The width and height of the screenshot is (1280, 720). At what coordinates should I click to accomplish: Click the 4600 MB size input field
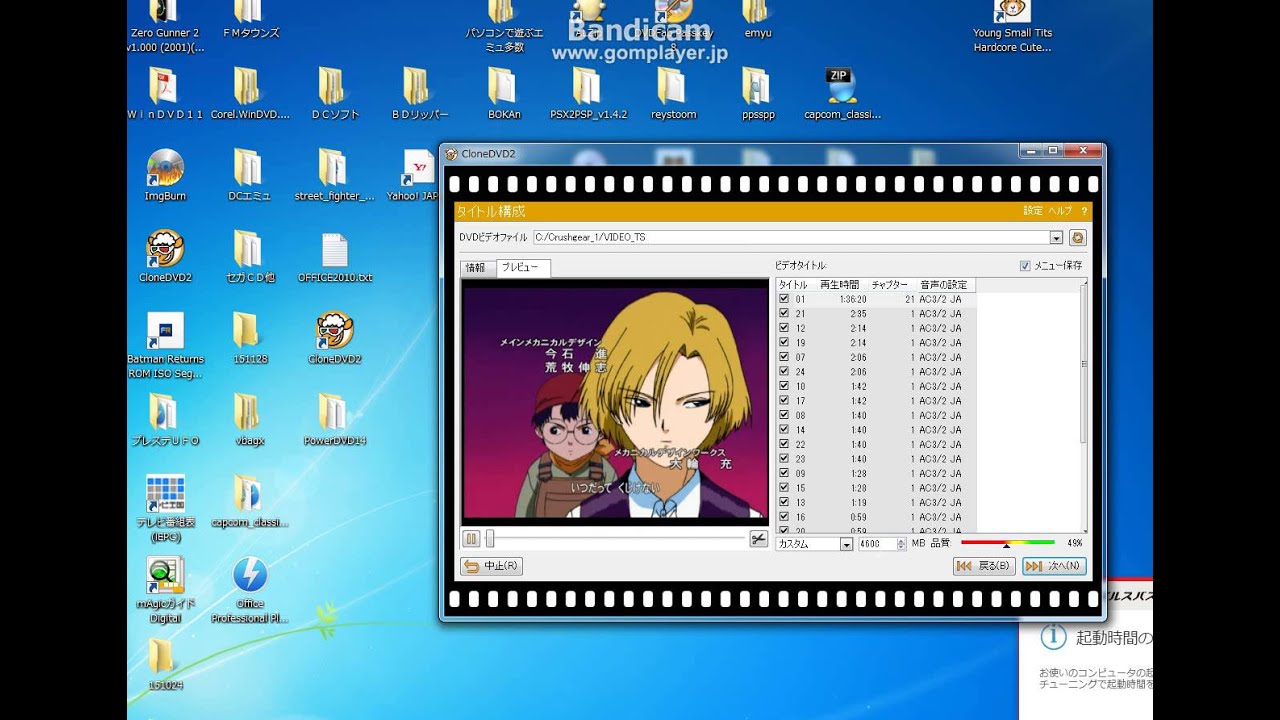tap(877, 544)
